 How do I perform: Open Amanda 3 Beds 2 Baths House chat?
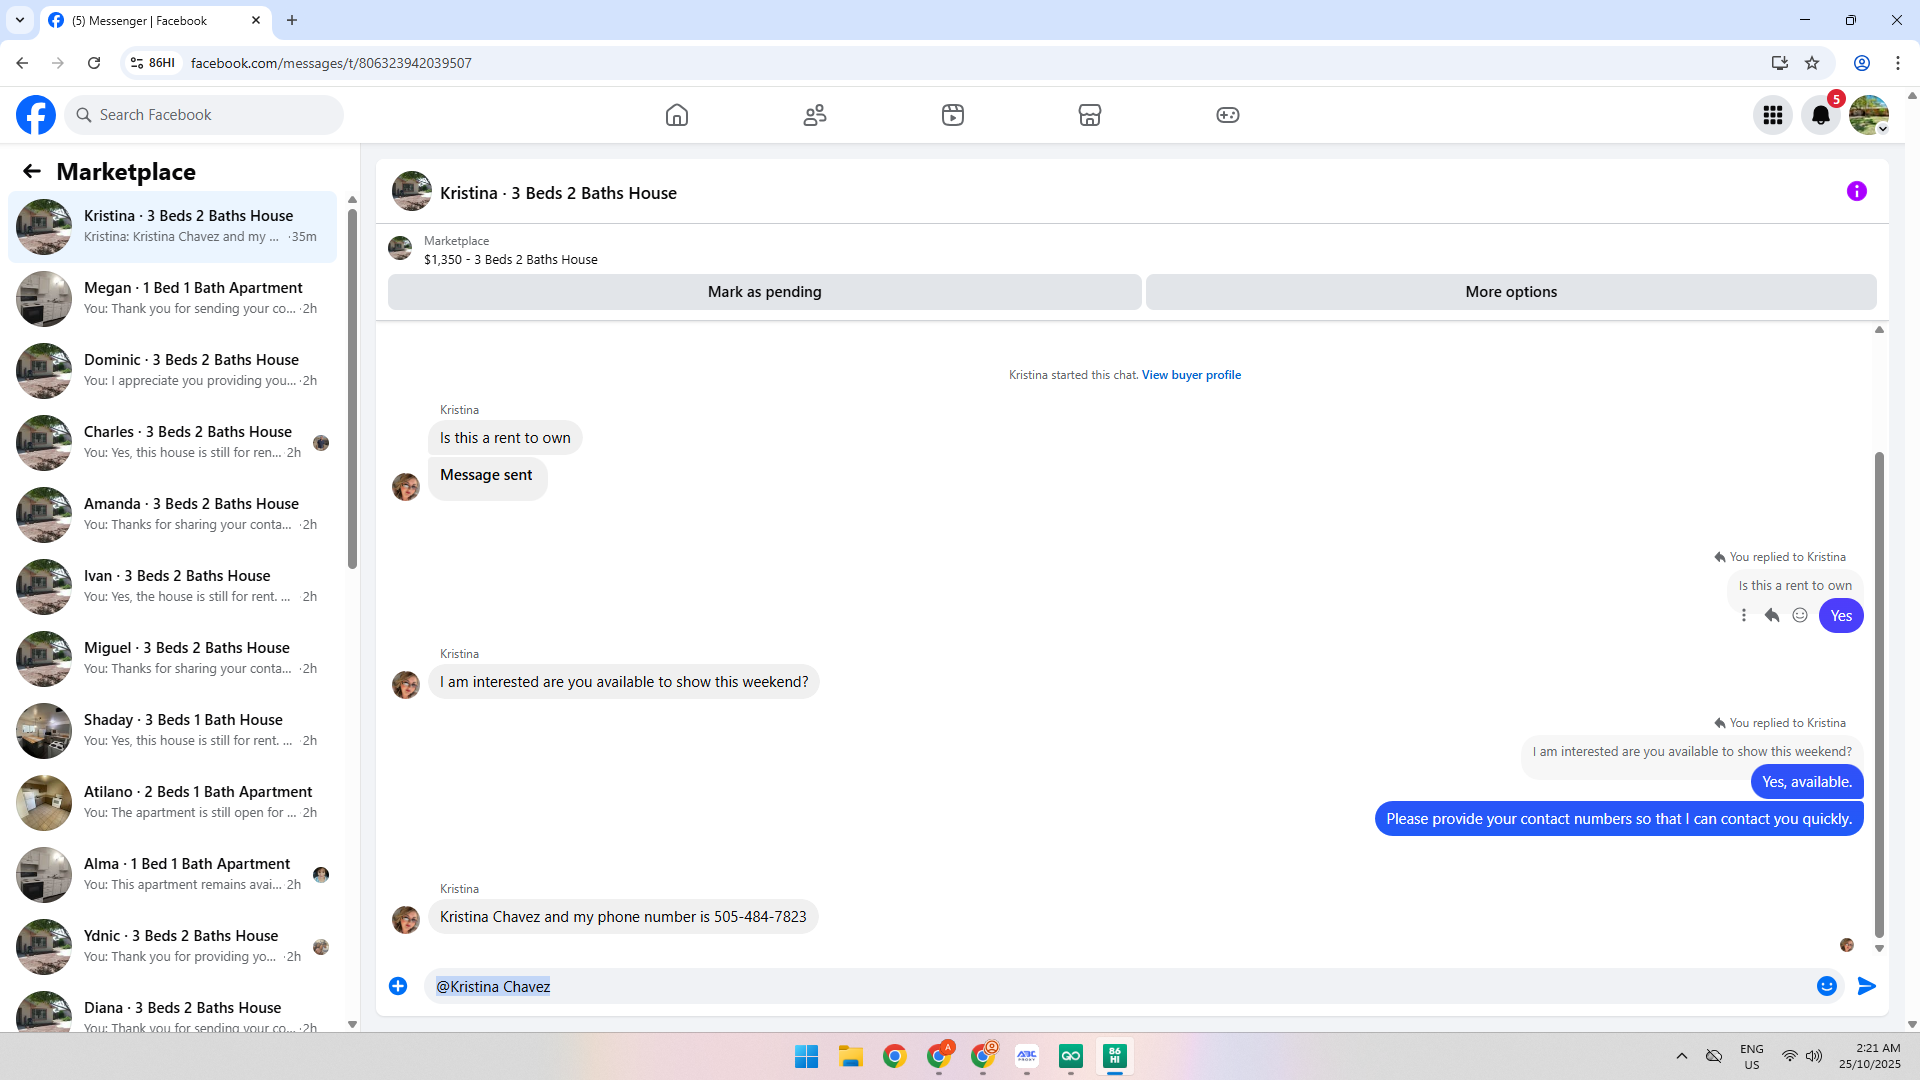172,514
